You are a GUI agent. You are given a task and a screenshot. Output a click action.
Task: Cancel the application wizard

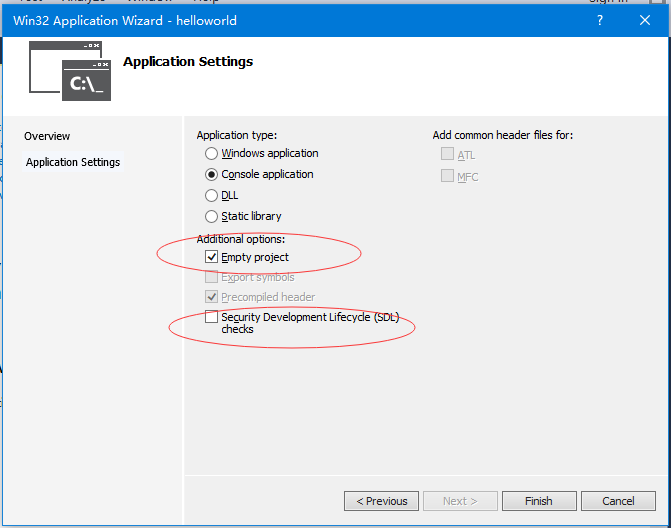(618, 501)
